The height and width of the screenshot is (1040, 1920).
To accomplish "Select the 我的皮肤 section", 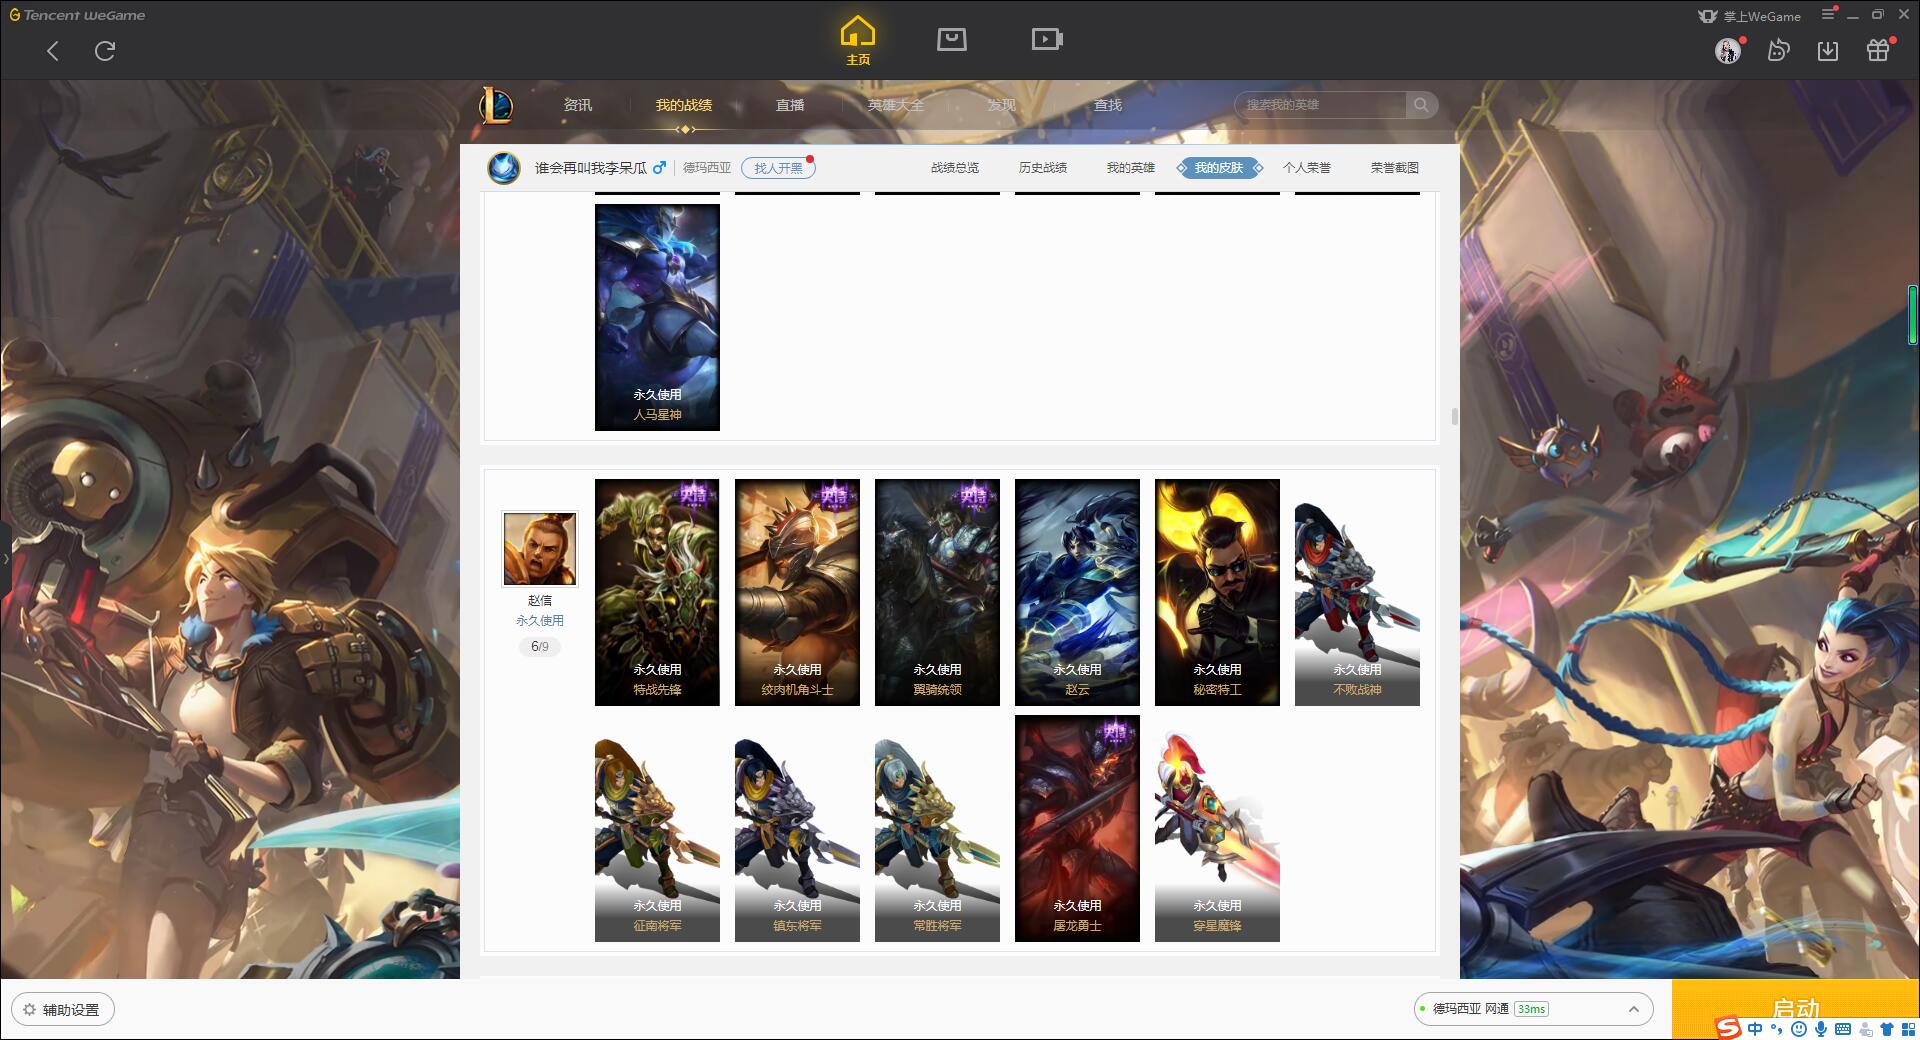I will (x=1219, y=168).
